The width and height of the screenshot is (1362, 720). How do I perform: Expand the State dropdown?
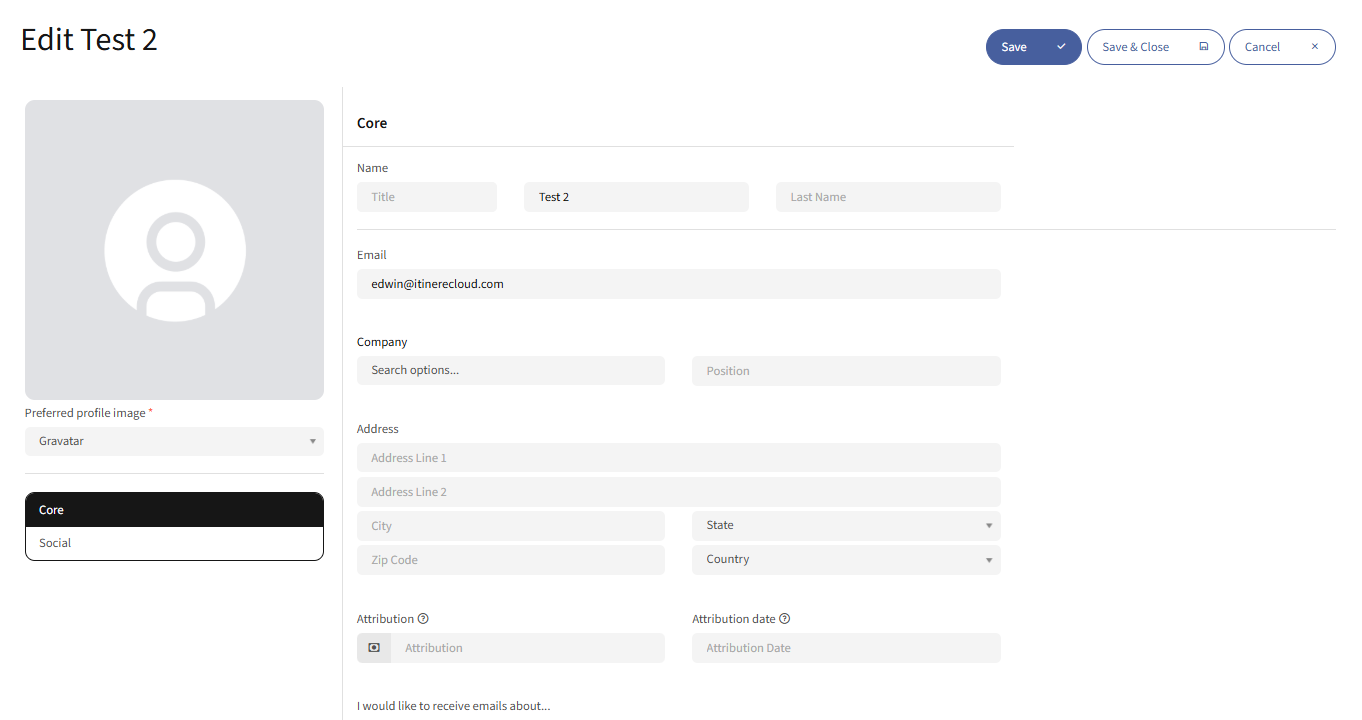[845, 526]
